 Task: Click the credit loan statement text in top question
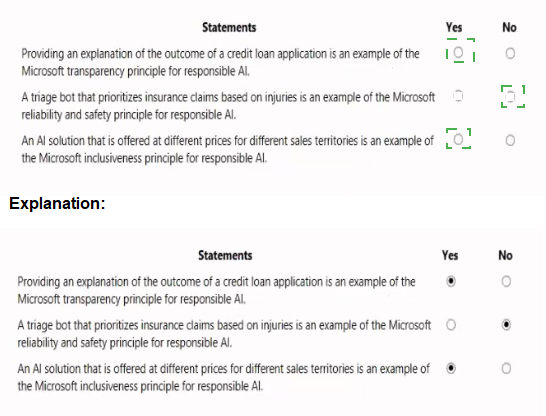tap(220, 62)
